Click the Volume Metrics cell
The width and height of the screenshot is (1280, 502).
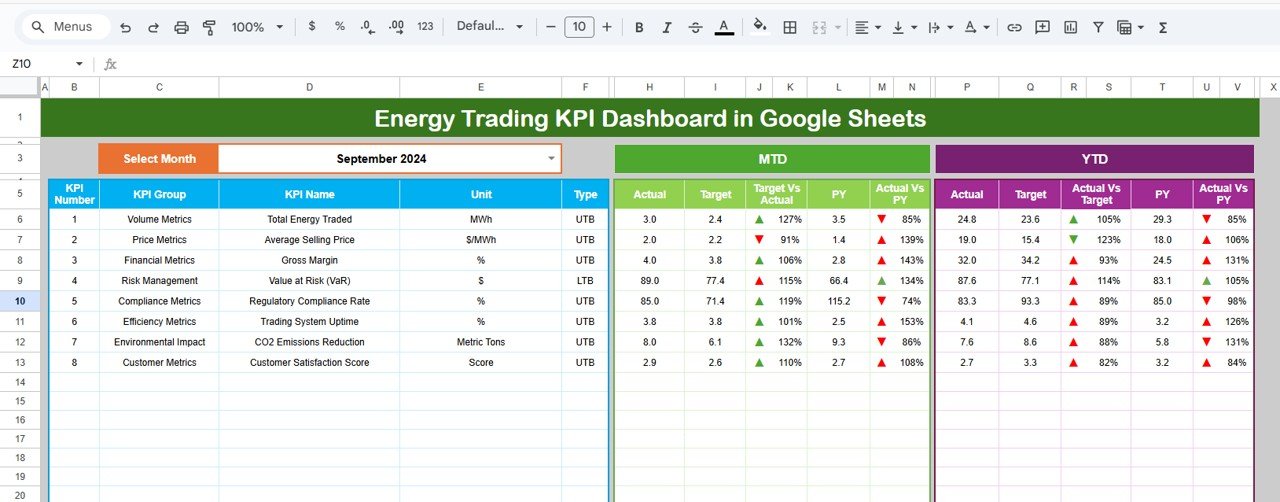[x=159, y=219]
